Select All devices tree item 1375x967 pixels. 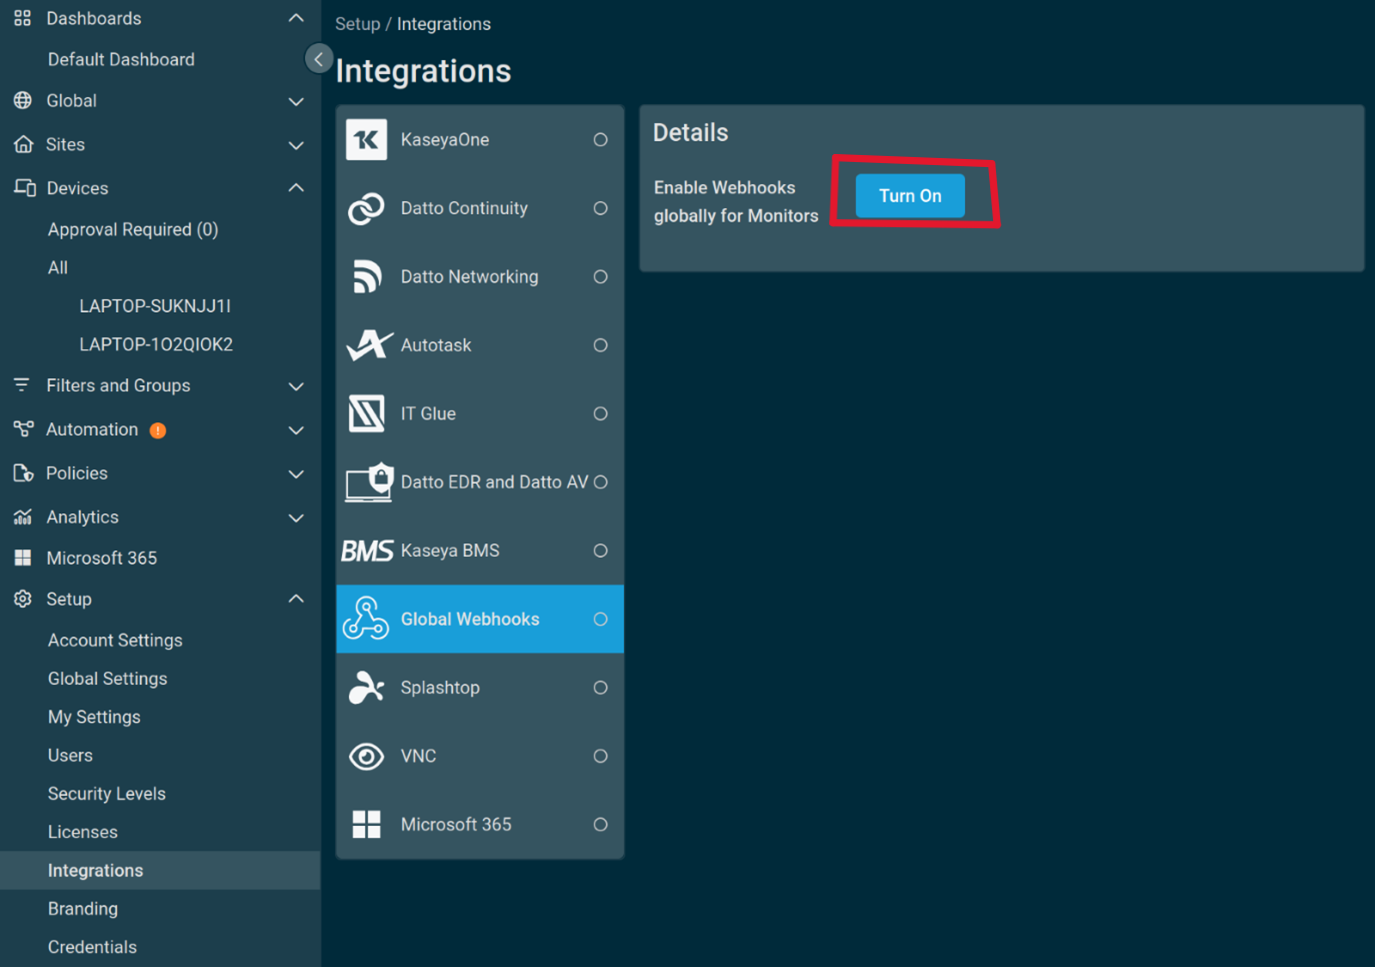(58, 268)
